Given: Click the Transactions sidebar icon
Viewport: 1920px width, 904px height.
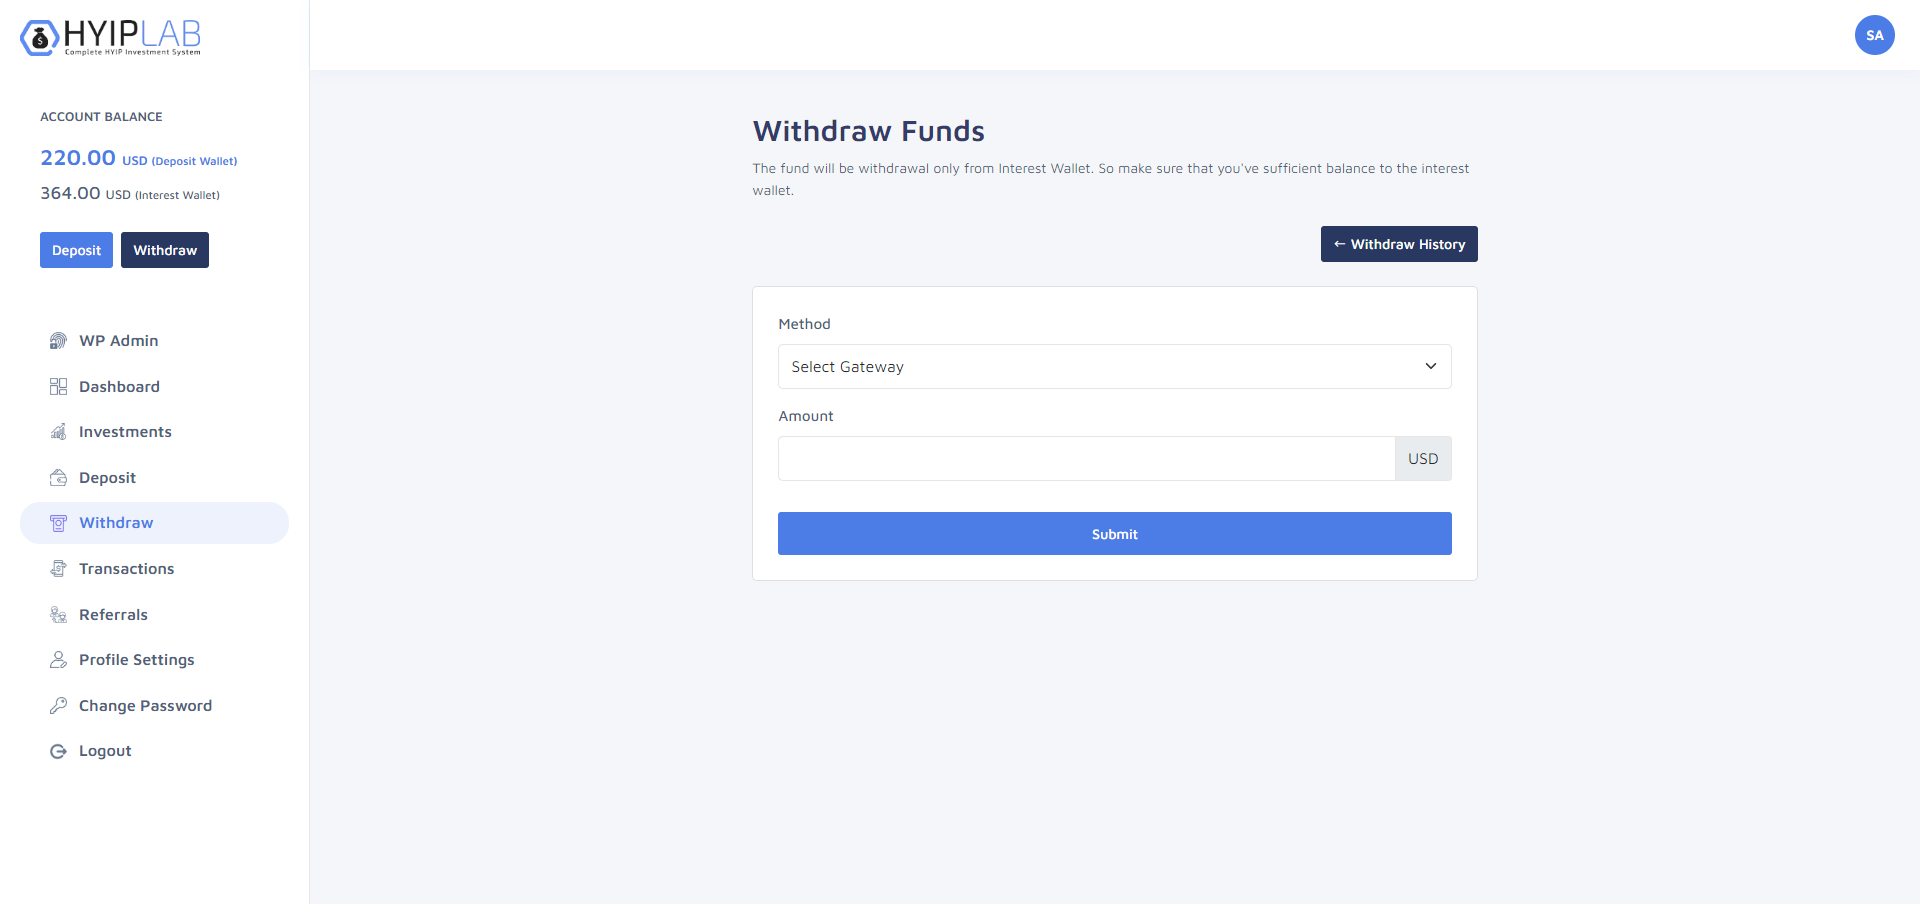Looking at the screenshot, I should point(58,569).
